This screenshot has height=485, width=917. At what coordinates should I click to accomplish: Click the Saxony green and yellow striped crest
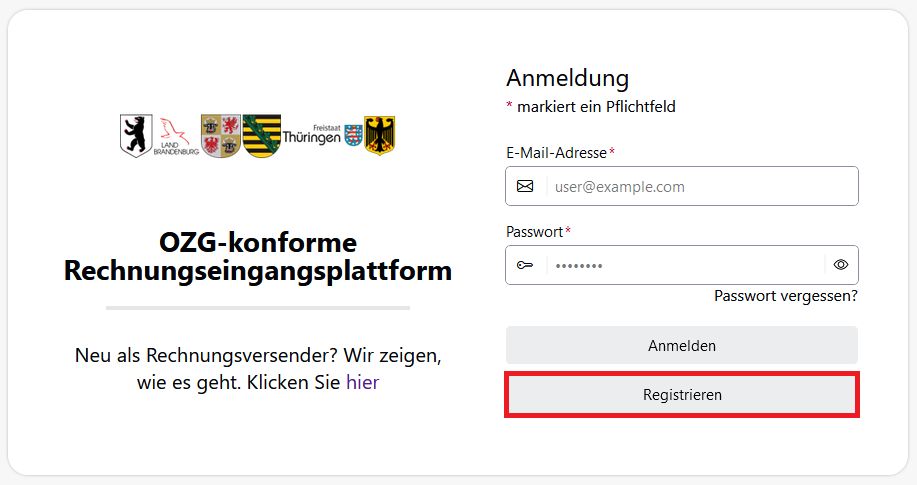(x=262, y=136)
